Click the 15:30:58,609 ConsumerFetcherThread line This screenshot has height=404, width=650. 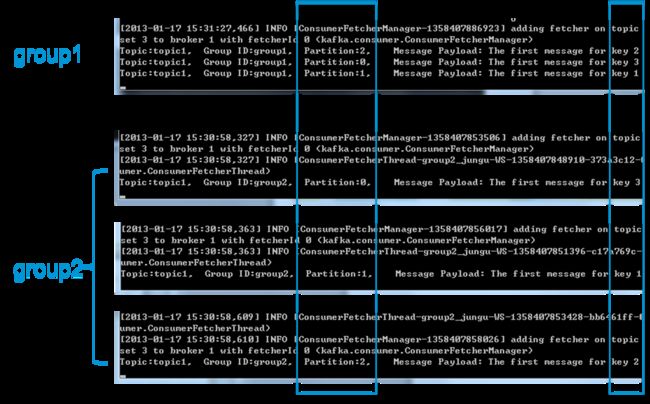click(x=381, y=317)
